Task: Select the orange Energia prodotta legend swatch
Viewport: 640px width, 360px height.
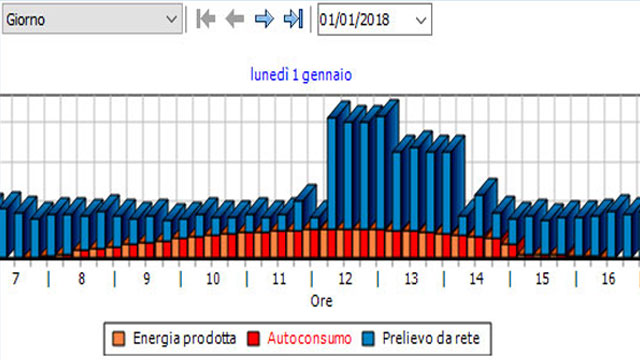Action: [x=118, y=339]
